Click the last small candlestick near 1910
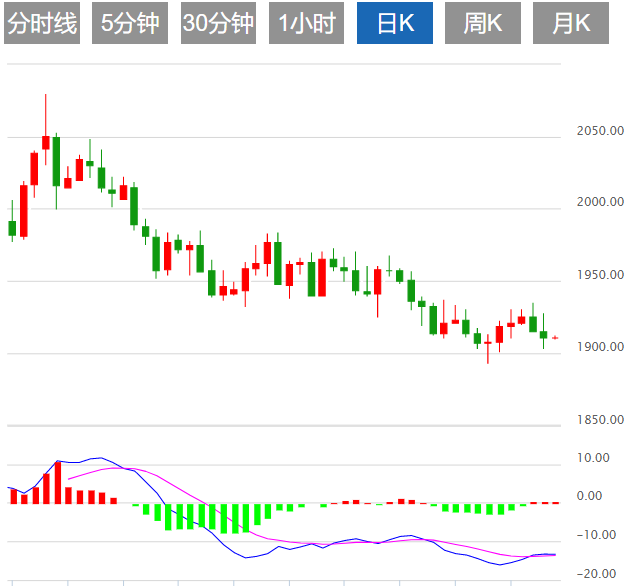 point(555,338)
